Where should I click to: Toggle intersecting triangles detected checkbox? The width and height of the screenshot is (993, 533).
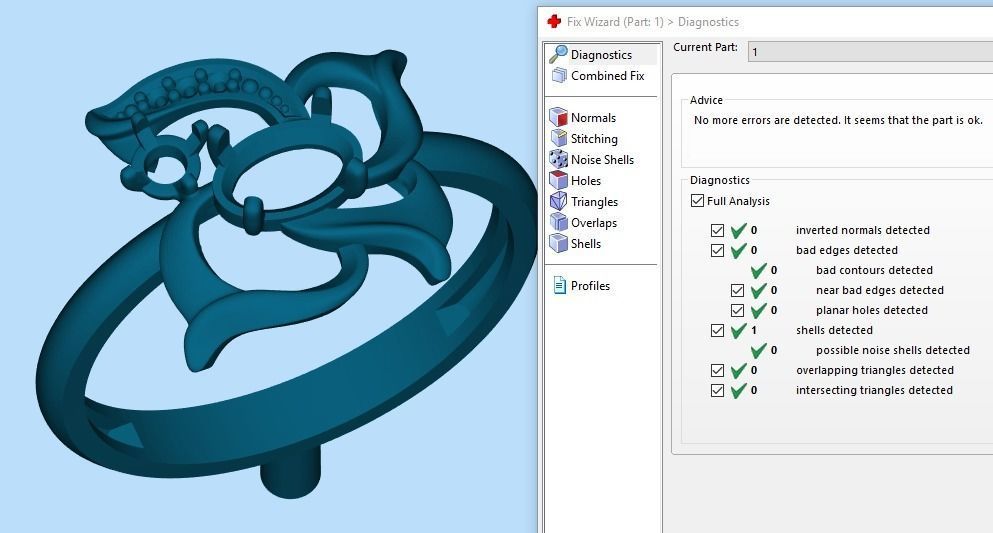tap(717, 391)
